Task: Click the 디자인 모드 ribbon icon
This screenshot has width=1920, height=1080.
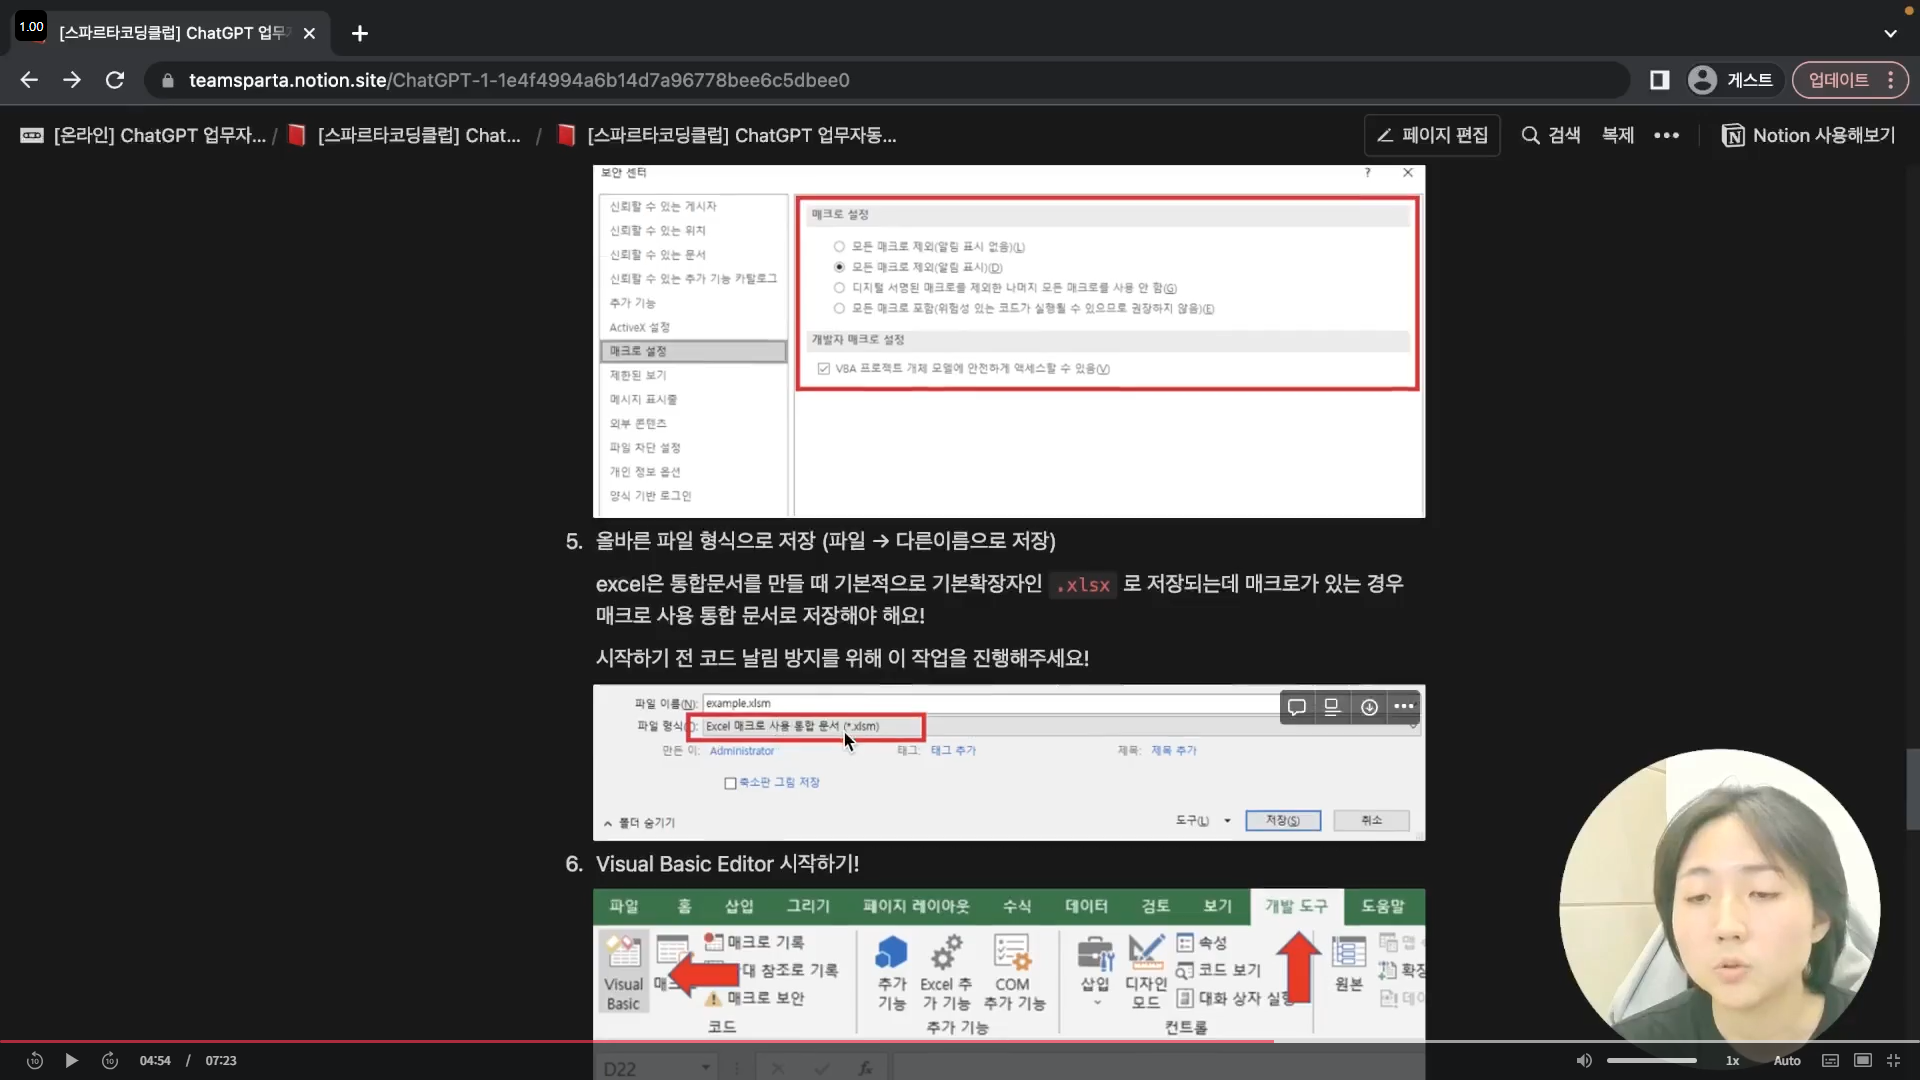Action: [x=1146, y=973]
